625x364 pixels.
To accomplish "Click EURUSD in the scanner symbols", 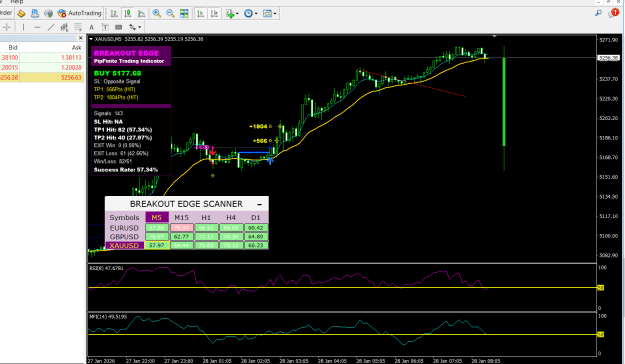I will click(124, 228).
